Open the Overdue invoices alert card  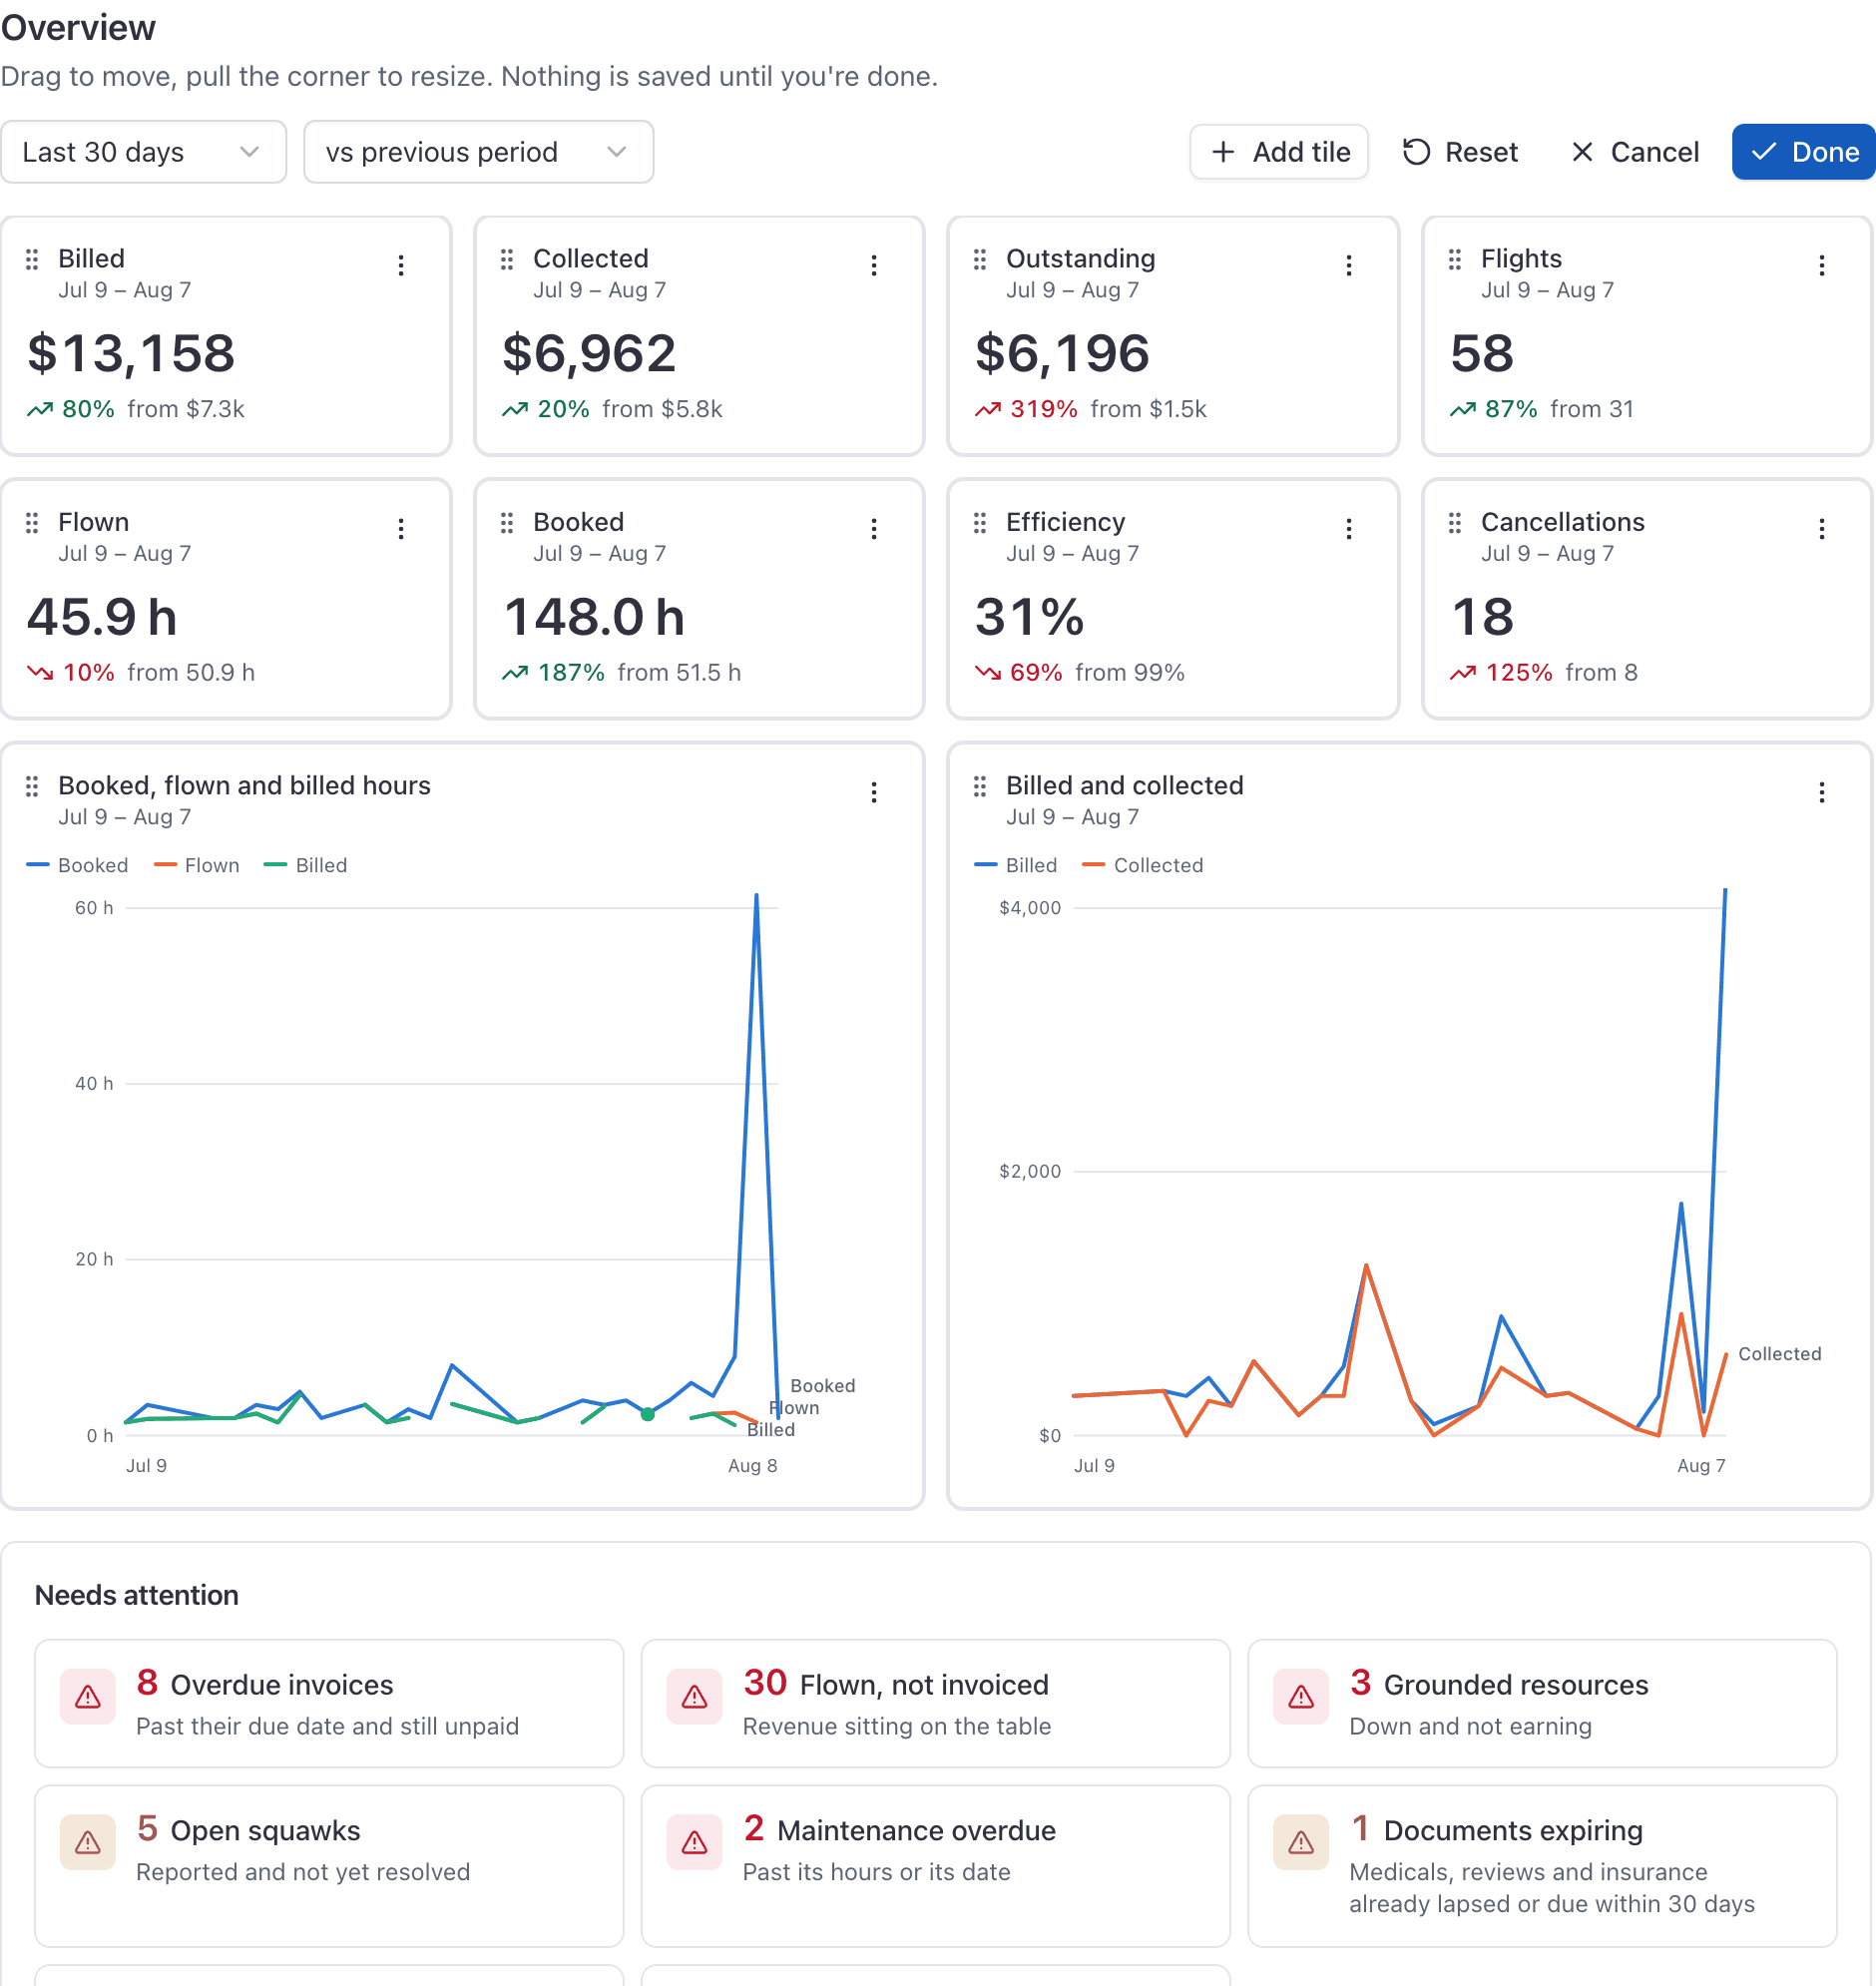(329, 1703)
